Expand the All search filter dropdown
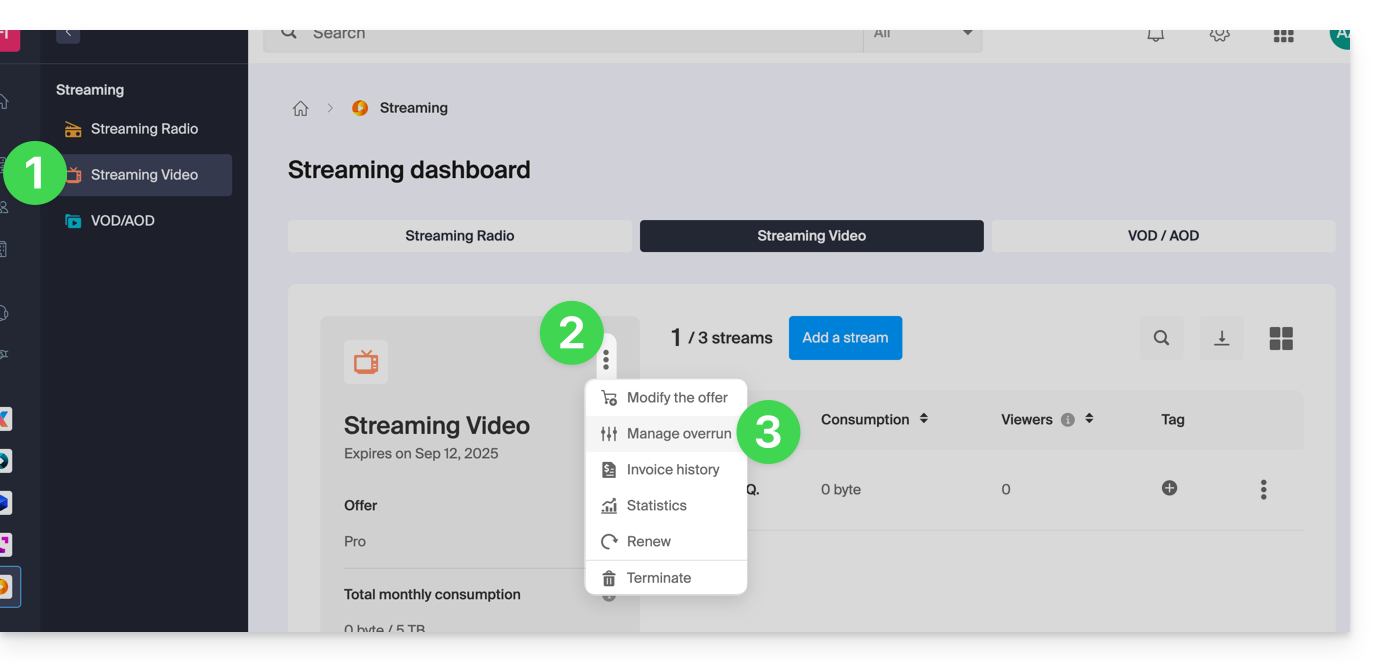This screenshot has height=662, width=1380. click(x=922, y=35)
